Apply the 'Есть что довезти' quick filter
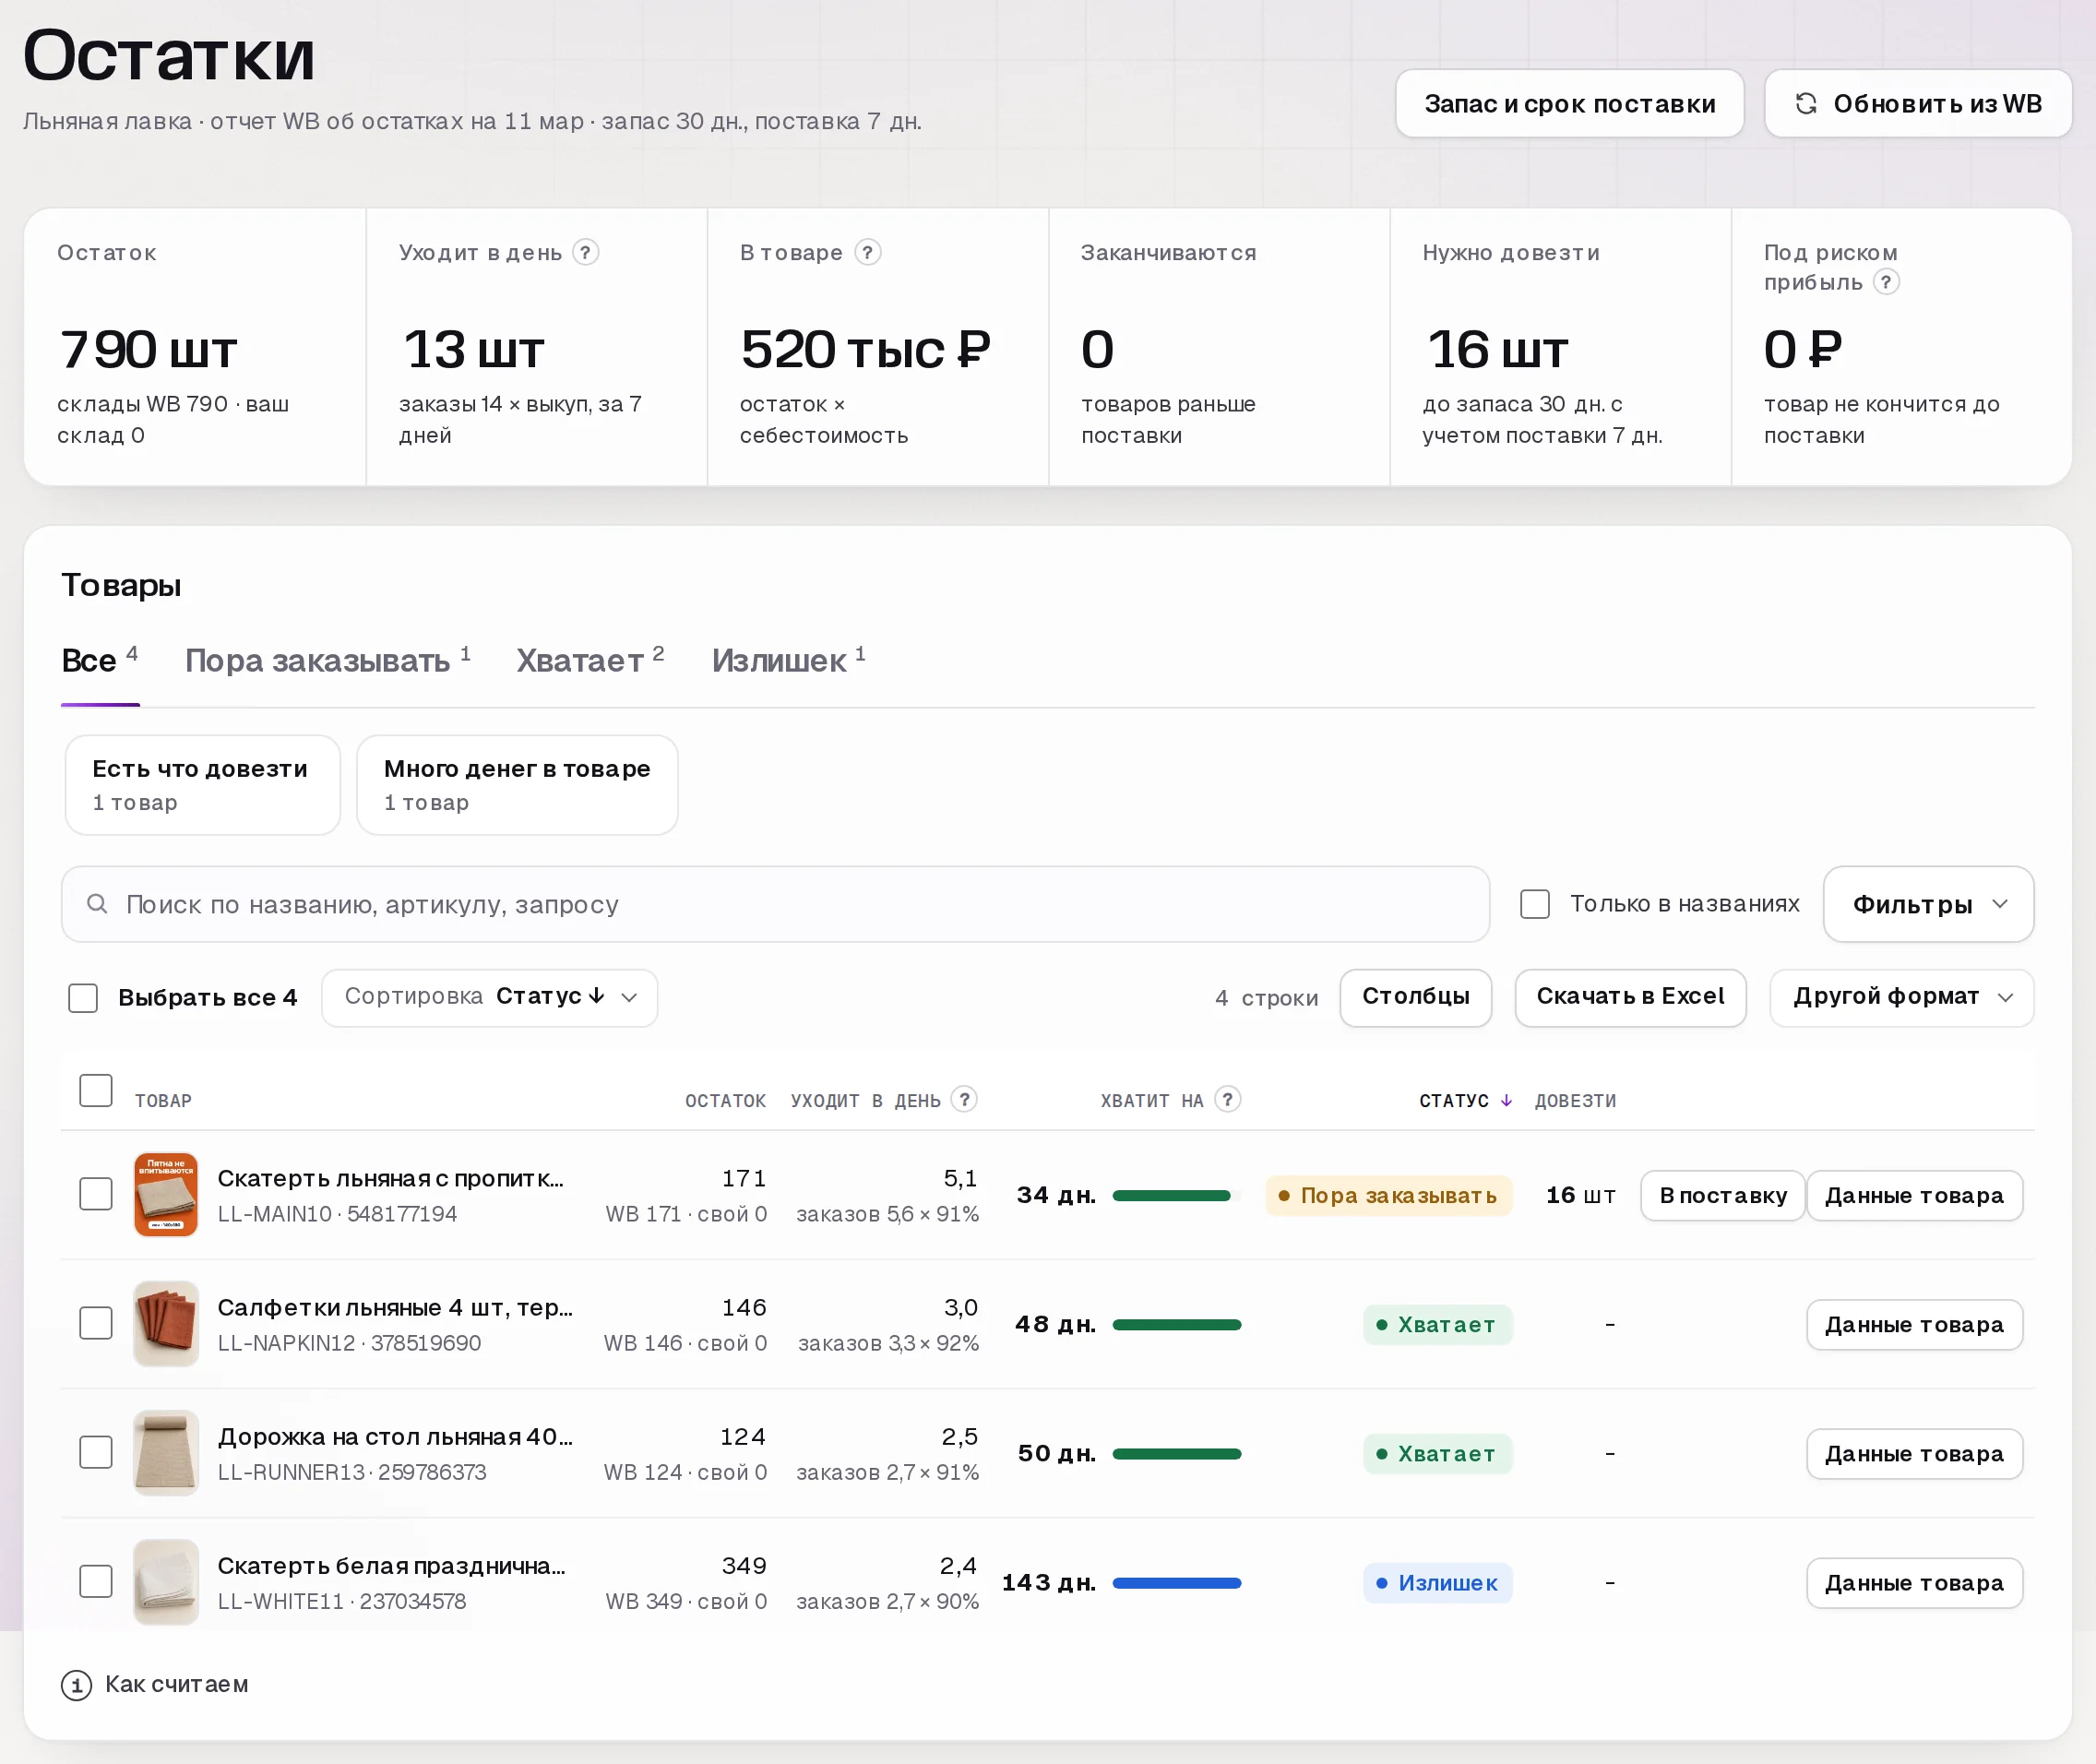The height and width of the screenshot is (1764, 2096). pyautogui.click(x=203, y=785)
